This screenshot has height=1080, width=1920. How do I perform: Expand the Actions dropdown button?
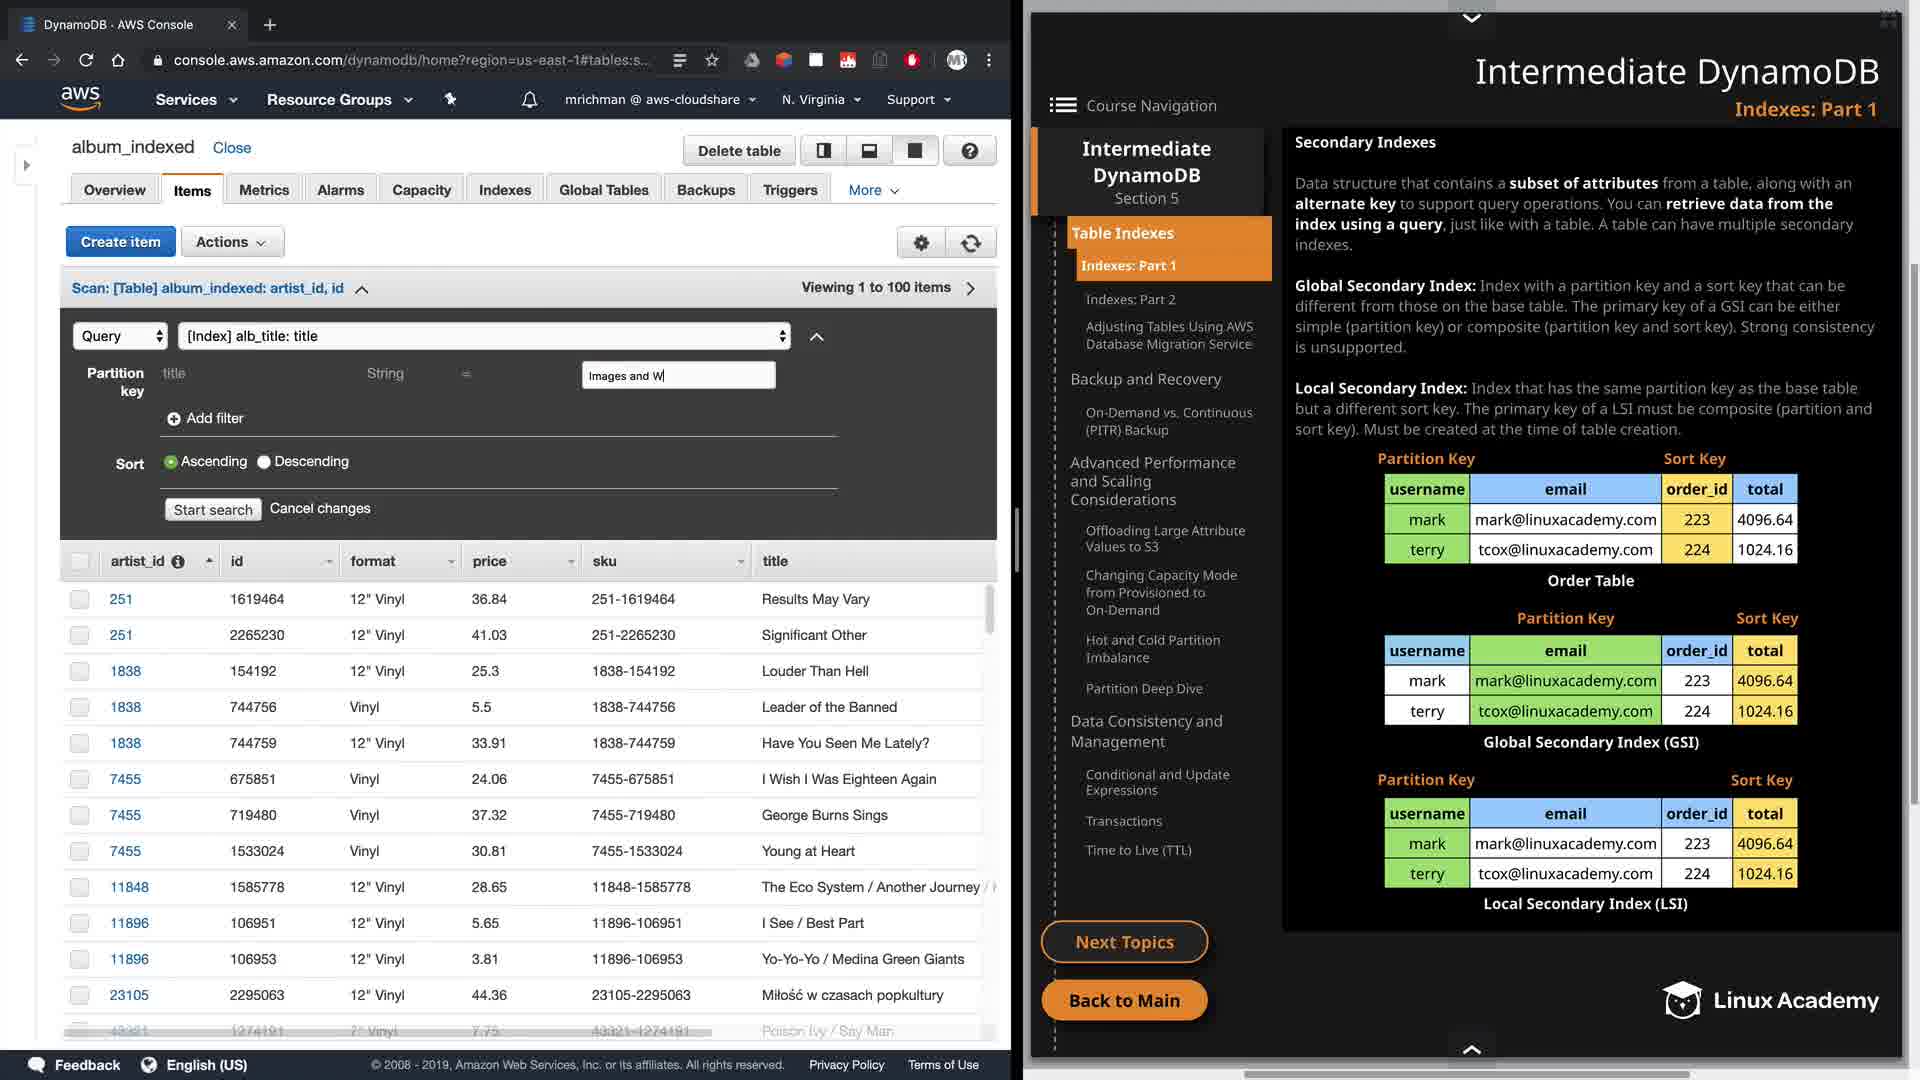[232, 242]
